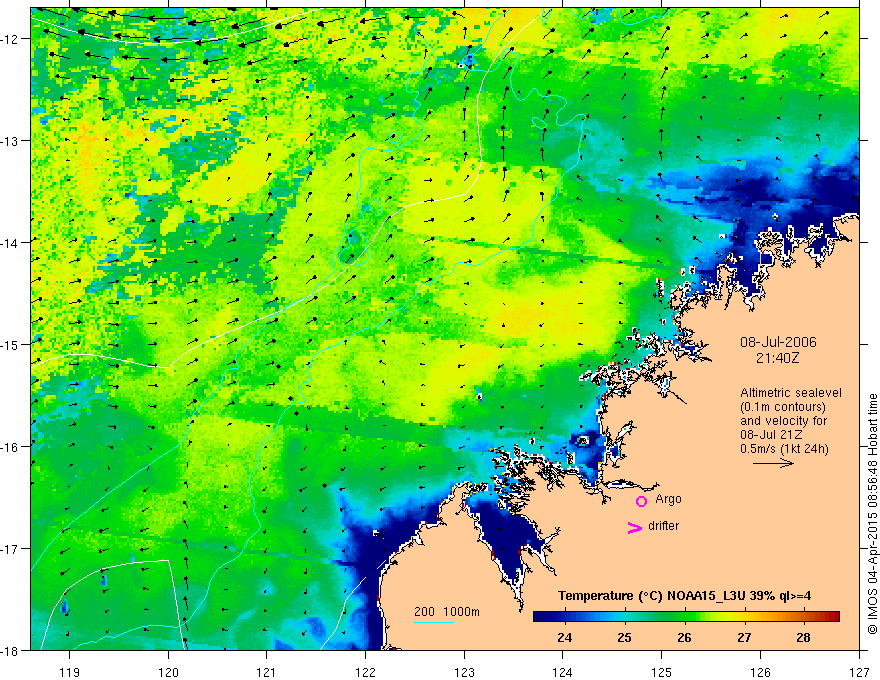Click the colorbar tick label 28
This screenshot has height=680, width=880.
(x=804, y=637)
